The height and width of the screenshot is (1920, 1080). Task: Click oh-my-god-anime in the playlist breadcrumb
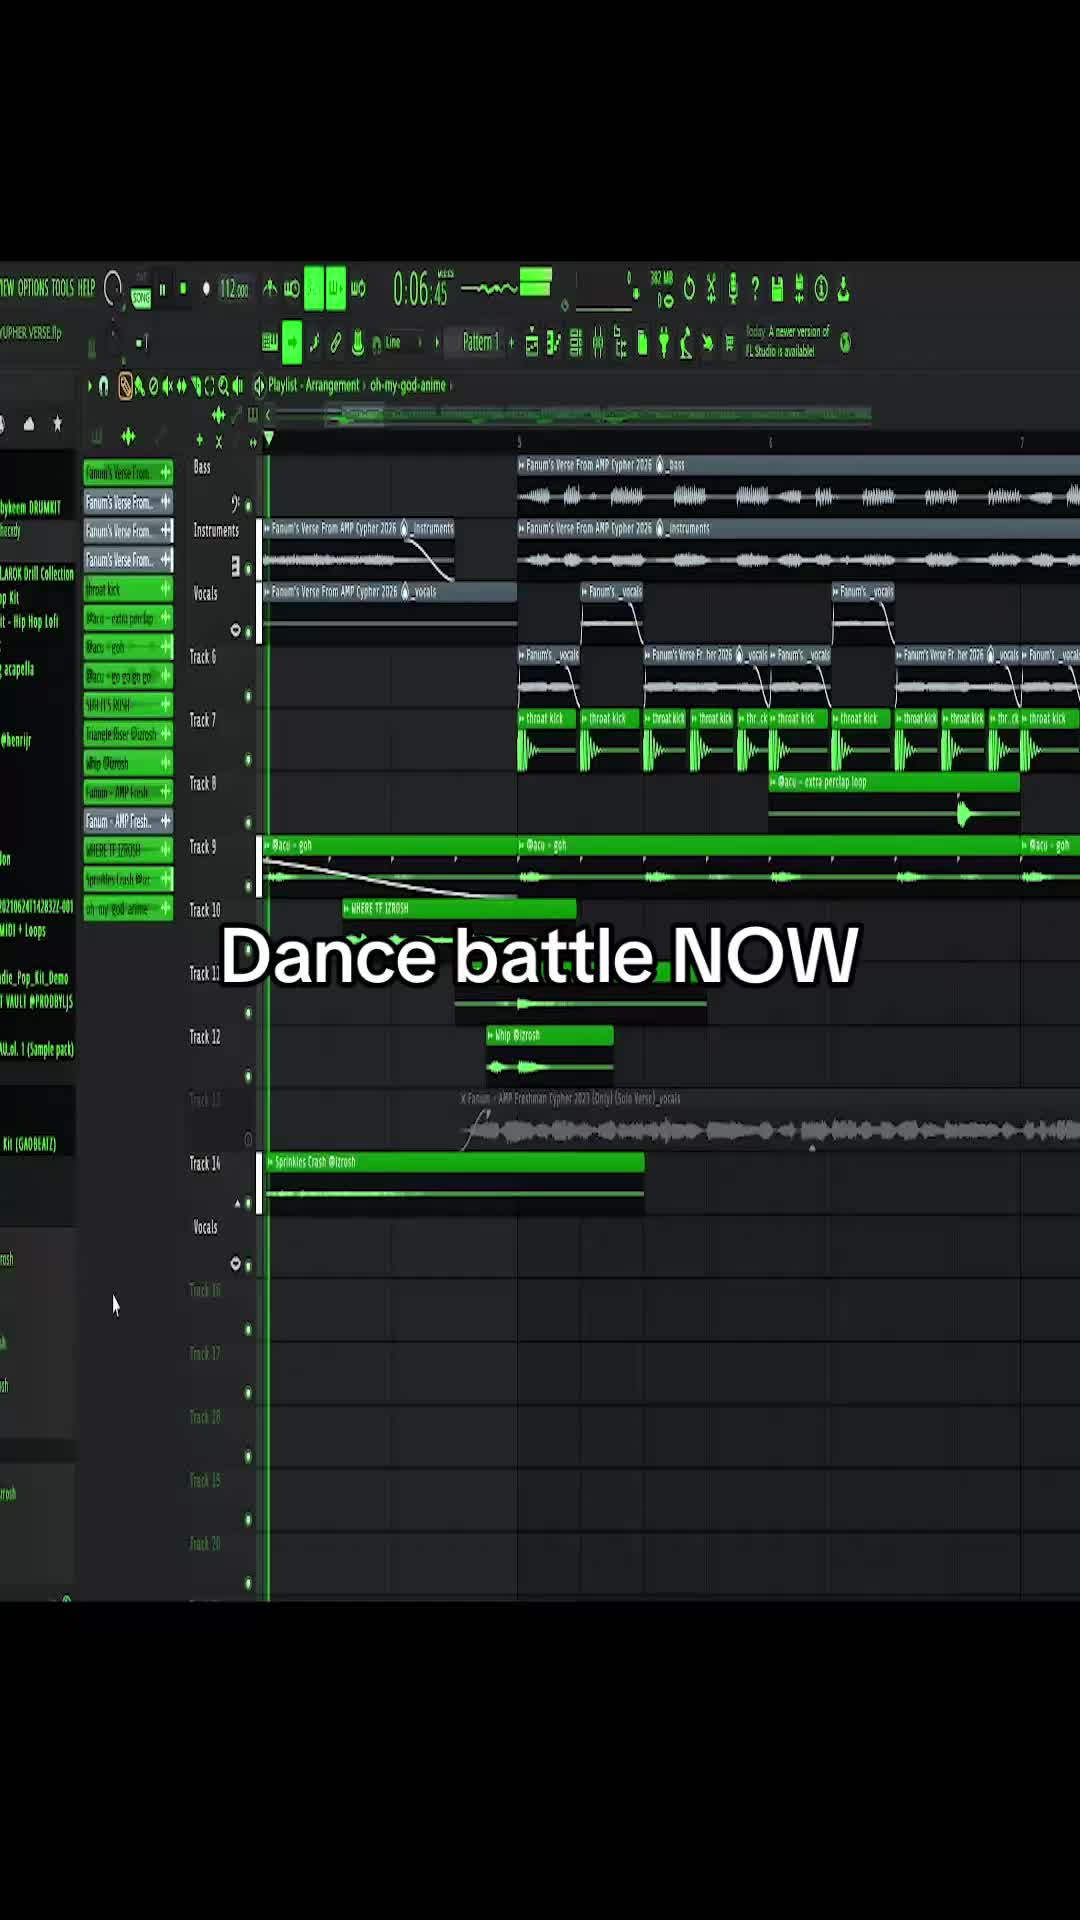(x=408, y=385)
